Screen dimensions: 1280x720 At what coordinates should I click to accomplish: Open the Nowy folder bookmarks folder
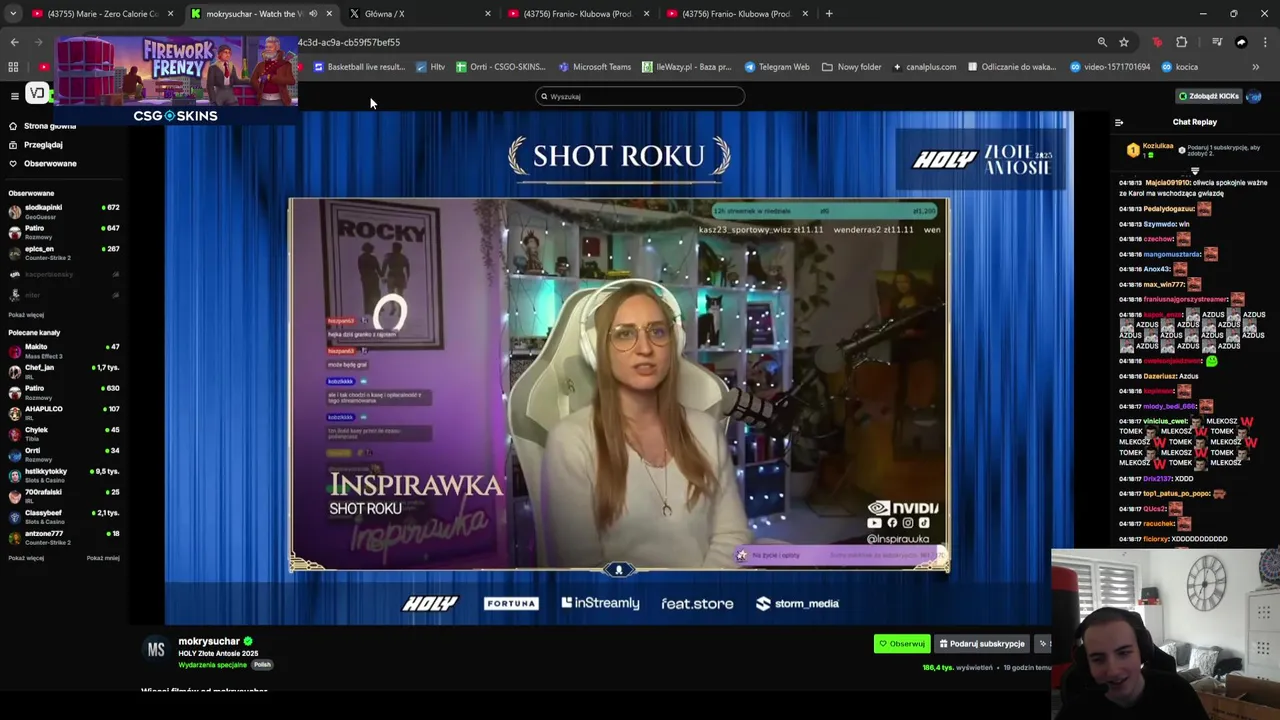click(851, 67)
